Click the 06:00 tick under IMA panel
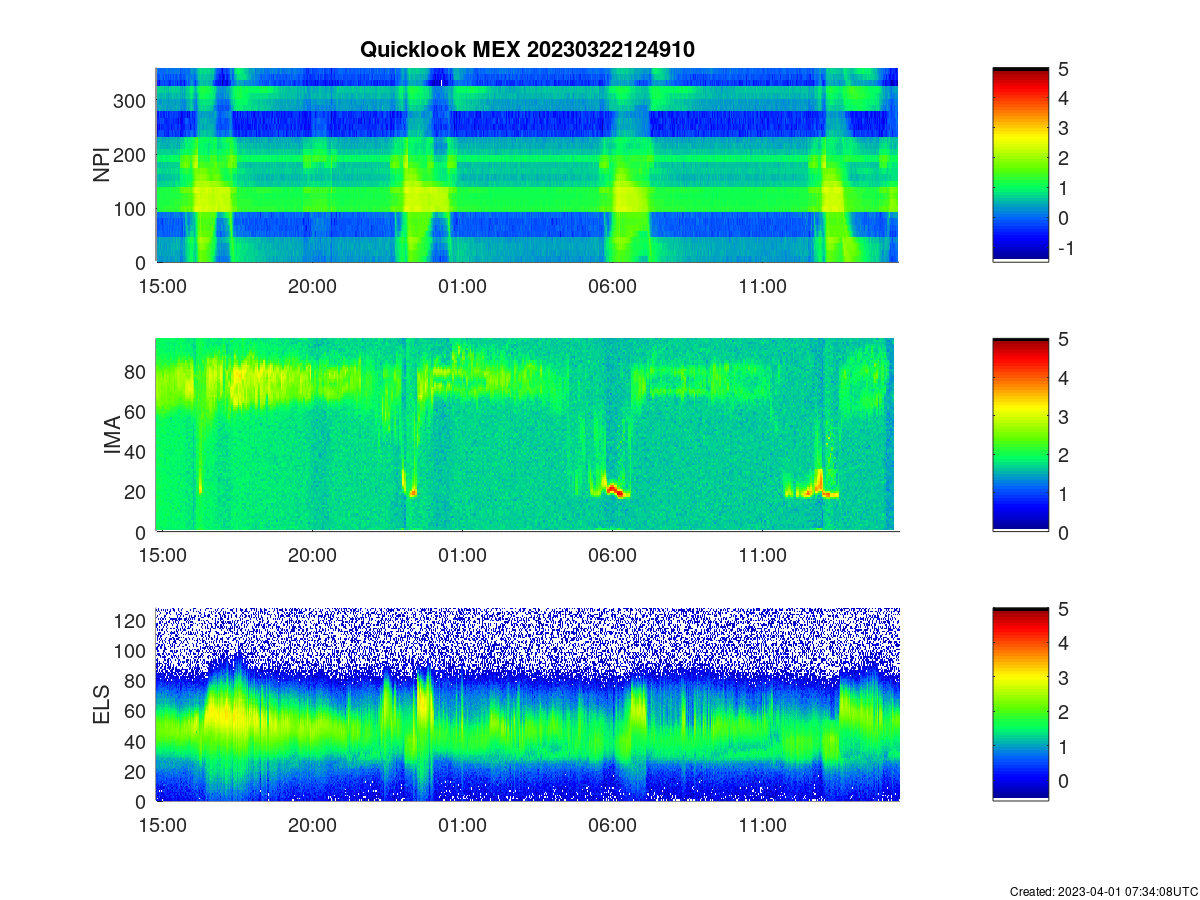Screen dimensions: 1200x900 click(613, 557)
